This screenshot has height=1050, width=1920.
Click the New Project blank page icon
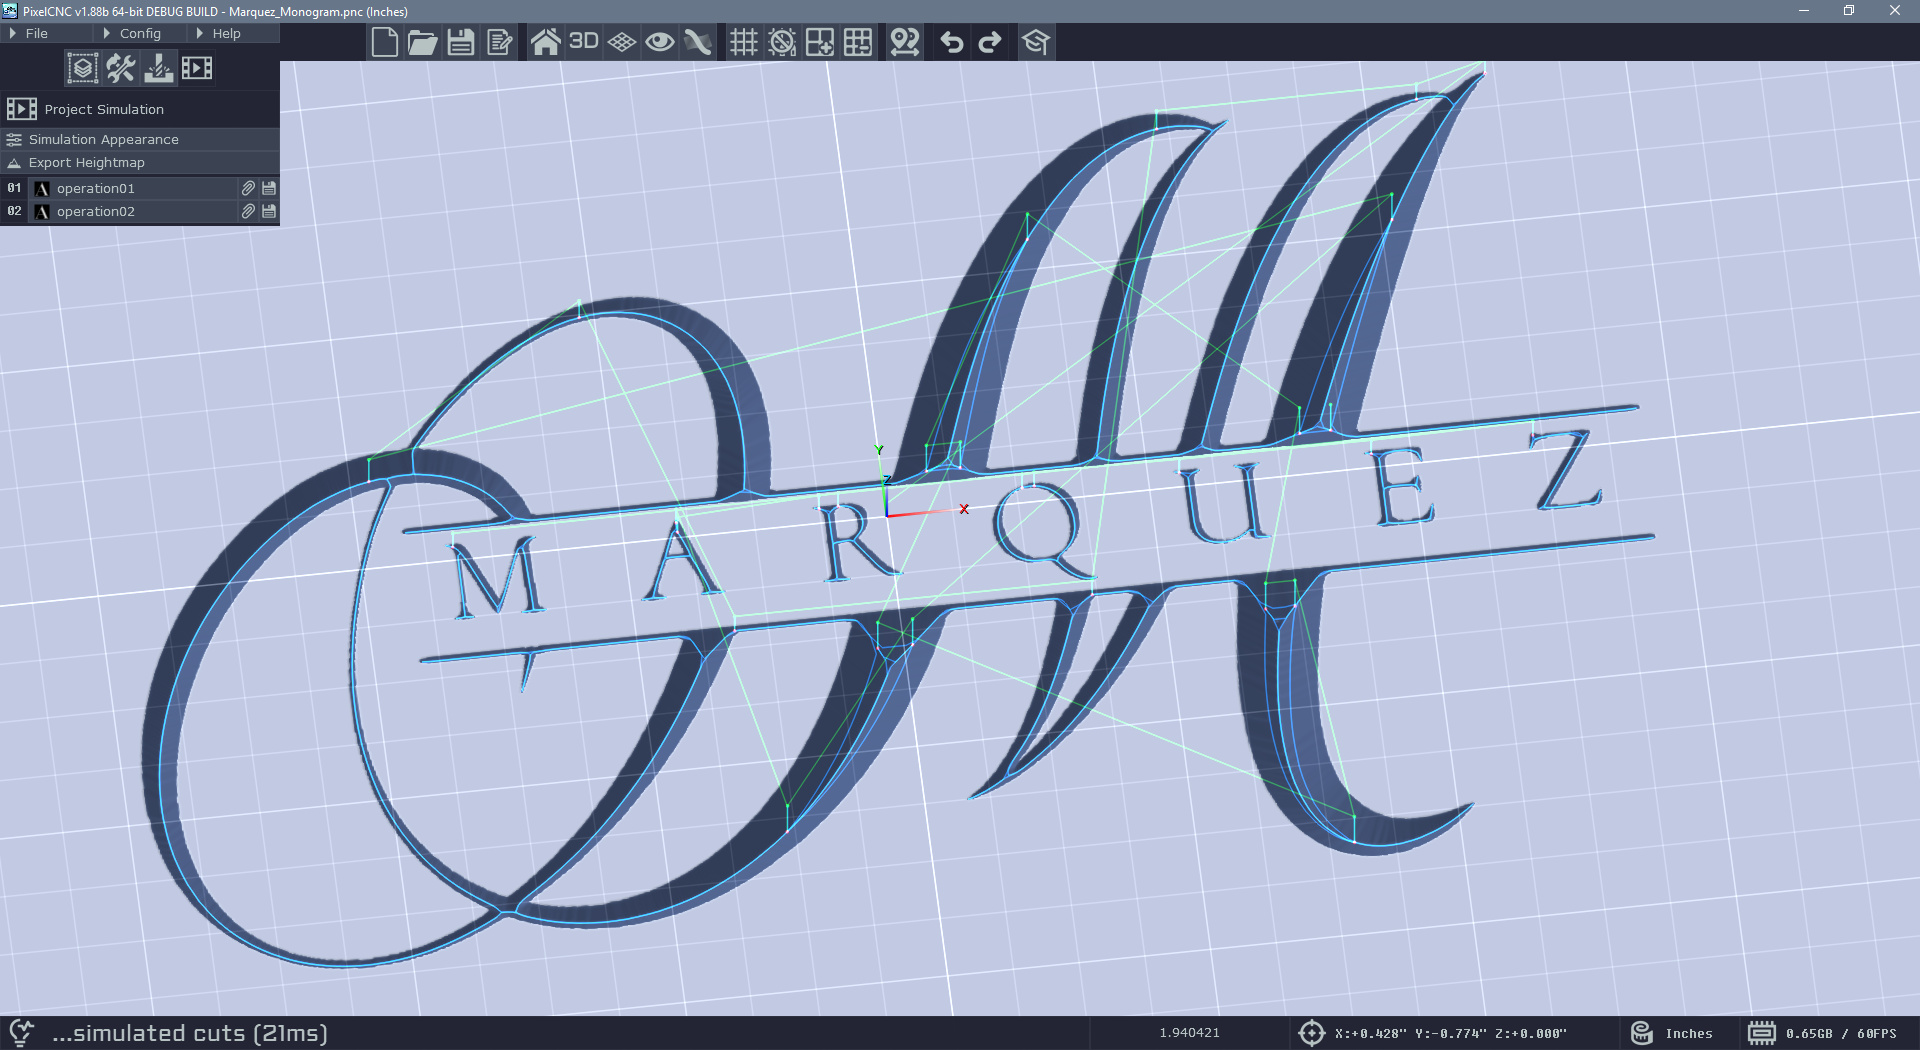coord(385,42)
